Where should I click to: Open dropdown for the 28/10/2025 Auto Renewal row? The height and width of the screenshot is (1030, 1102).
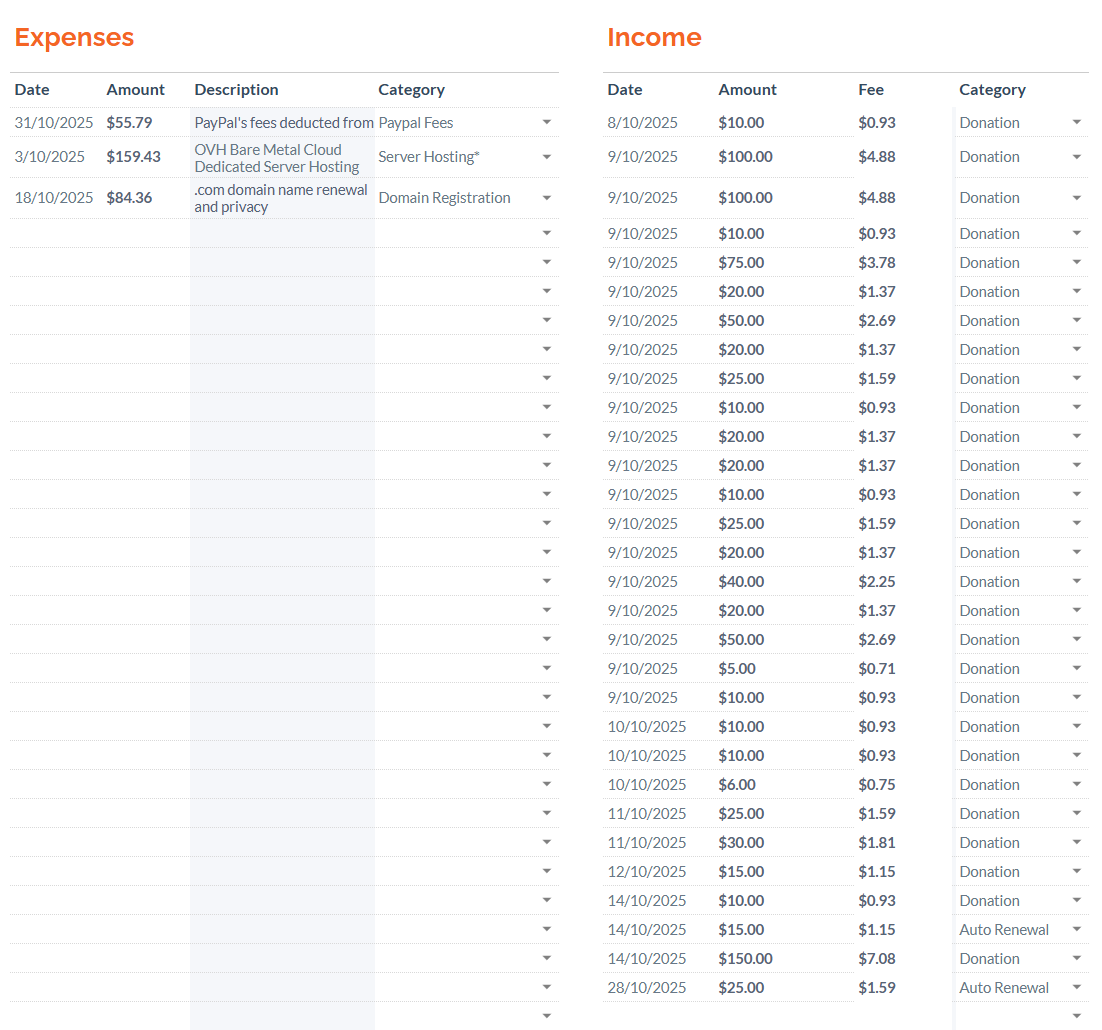pyautogui.click(x=1076, y=988)
